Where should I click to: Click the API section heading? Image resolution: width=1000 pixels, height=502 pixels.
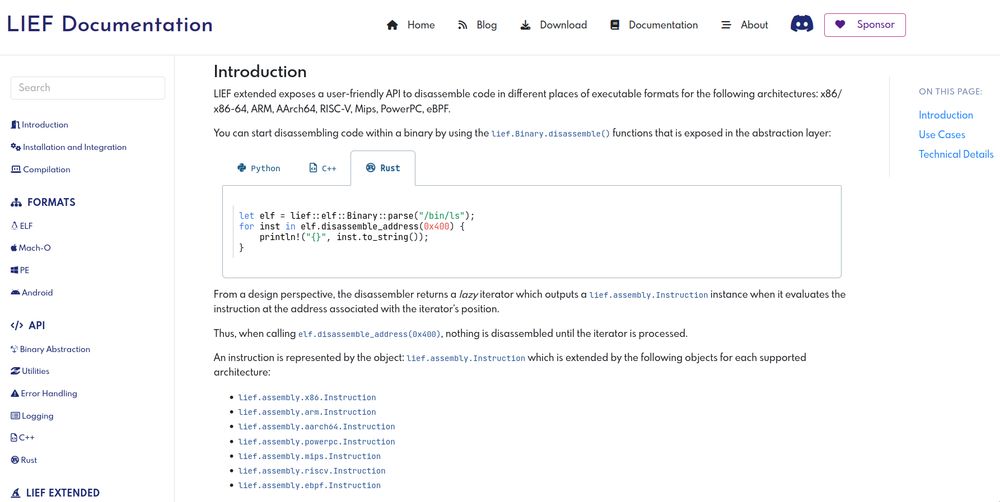(x=27, y=325)
